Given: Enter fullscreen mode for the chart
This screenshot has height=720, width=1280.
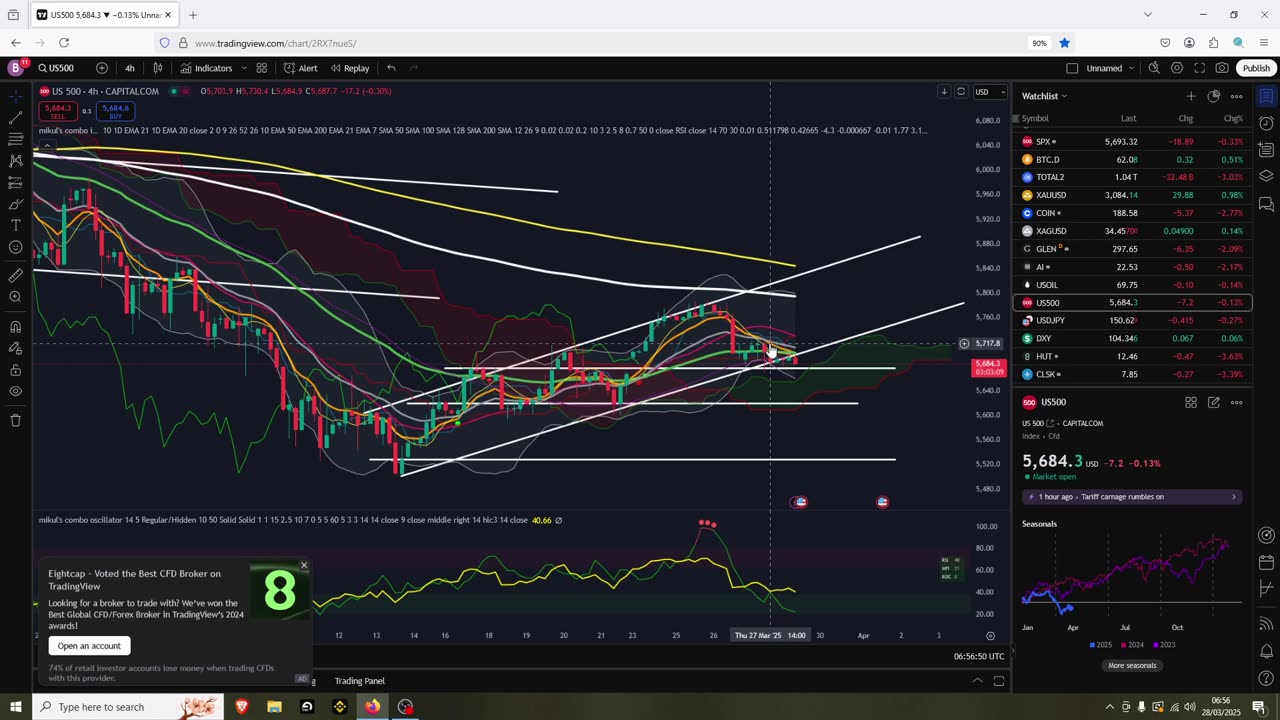Looking at the screenshot, I should (x=1200, y=68).
